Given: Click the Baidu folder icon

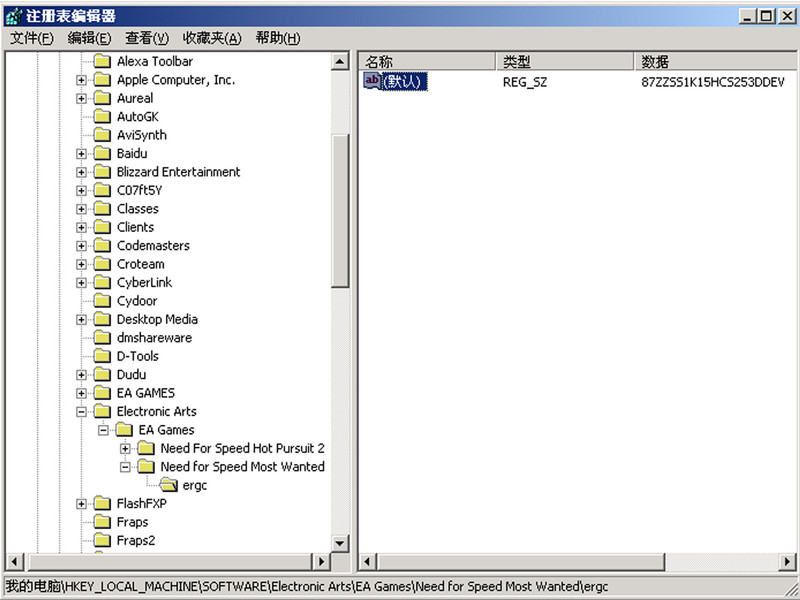Looking at the screenshot, I should point(103,153).
